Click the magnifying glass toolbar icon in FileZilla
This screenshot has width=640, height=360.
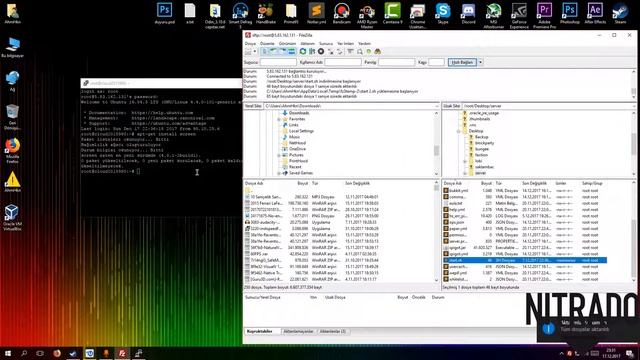360,52
